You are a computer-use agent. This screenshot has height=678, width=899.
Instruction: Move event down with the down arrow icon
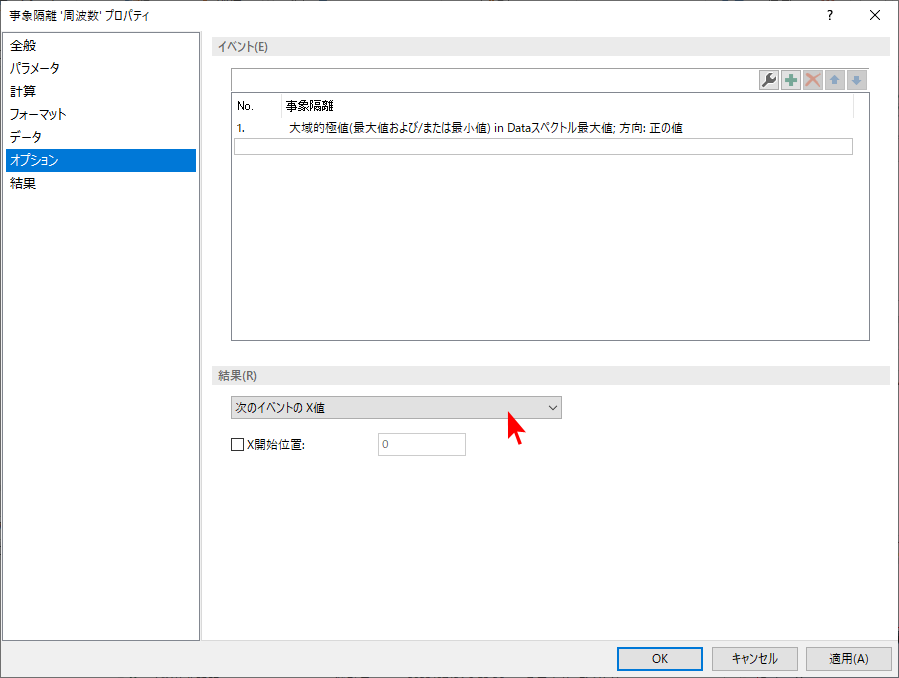(856, 80)
